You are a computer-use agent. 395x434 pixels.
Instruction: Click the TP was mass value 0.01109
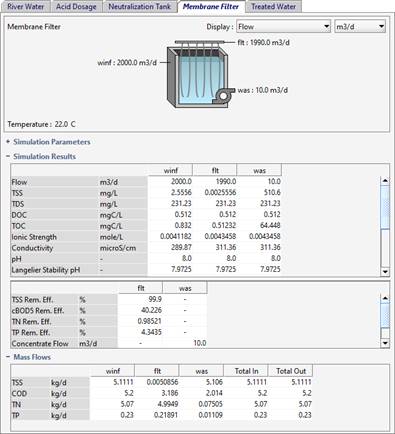tap(211, 415)
